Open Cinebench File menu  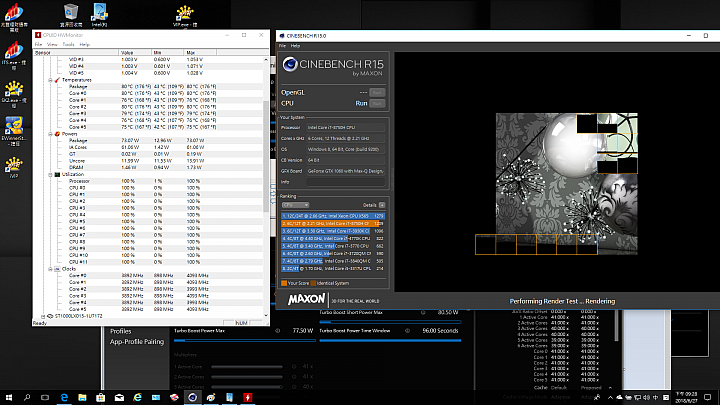[x=282, y=46]
